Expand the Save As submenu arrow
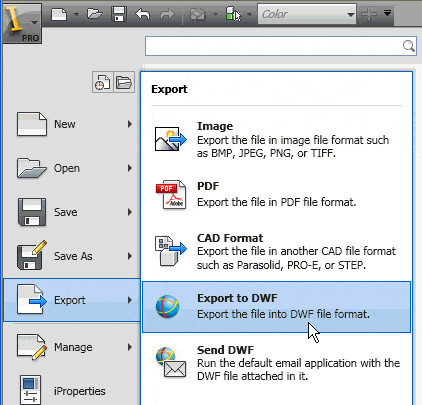The image size is (422, 405). click(130, 256)
